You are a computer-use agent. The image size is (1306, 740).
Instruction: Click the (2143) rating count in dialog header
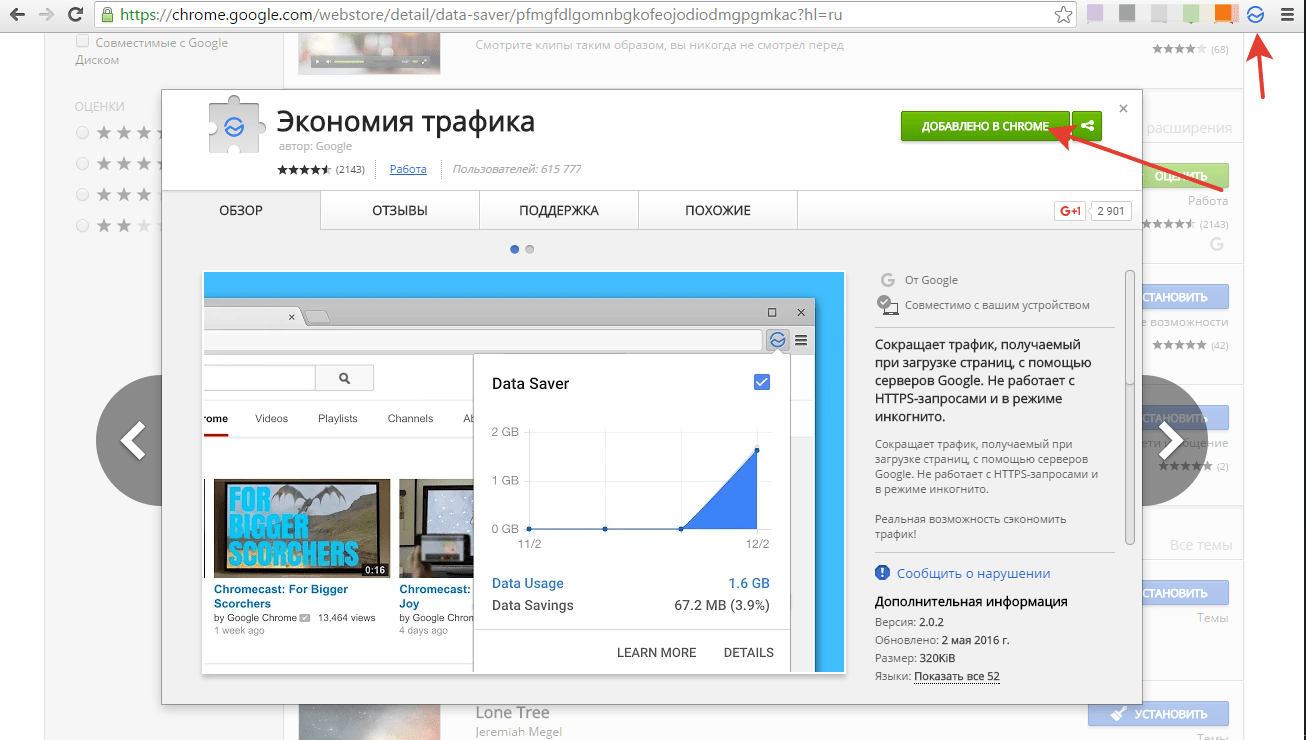349,169
